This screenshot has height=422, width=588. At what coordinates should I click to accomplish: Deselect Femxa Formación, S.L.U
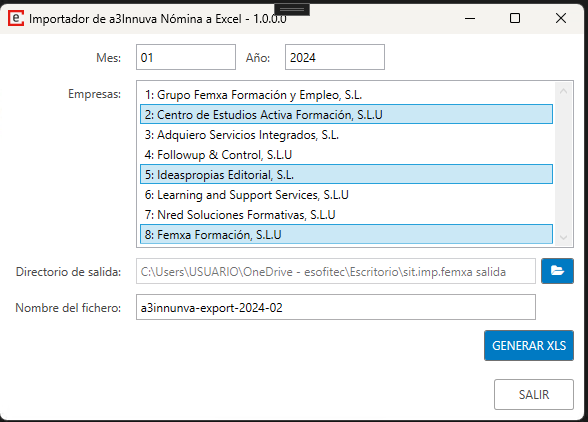(x=346, y=234)
